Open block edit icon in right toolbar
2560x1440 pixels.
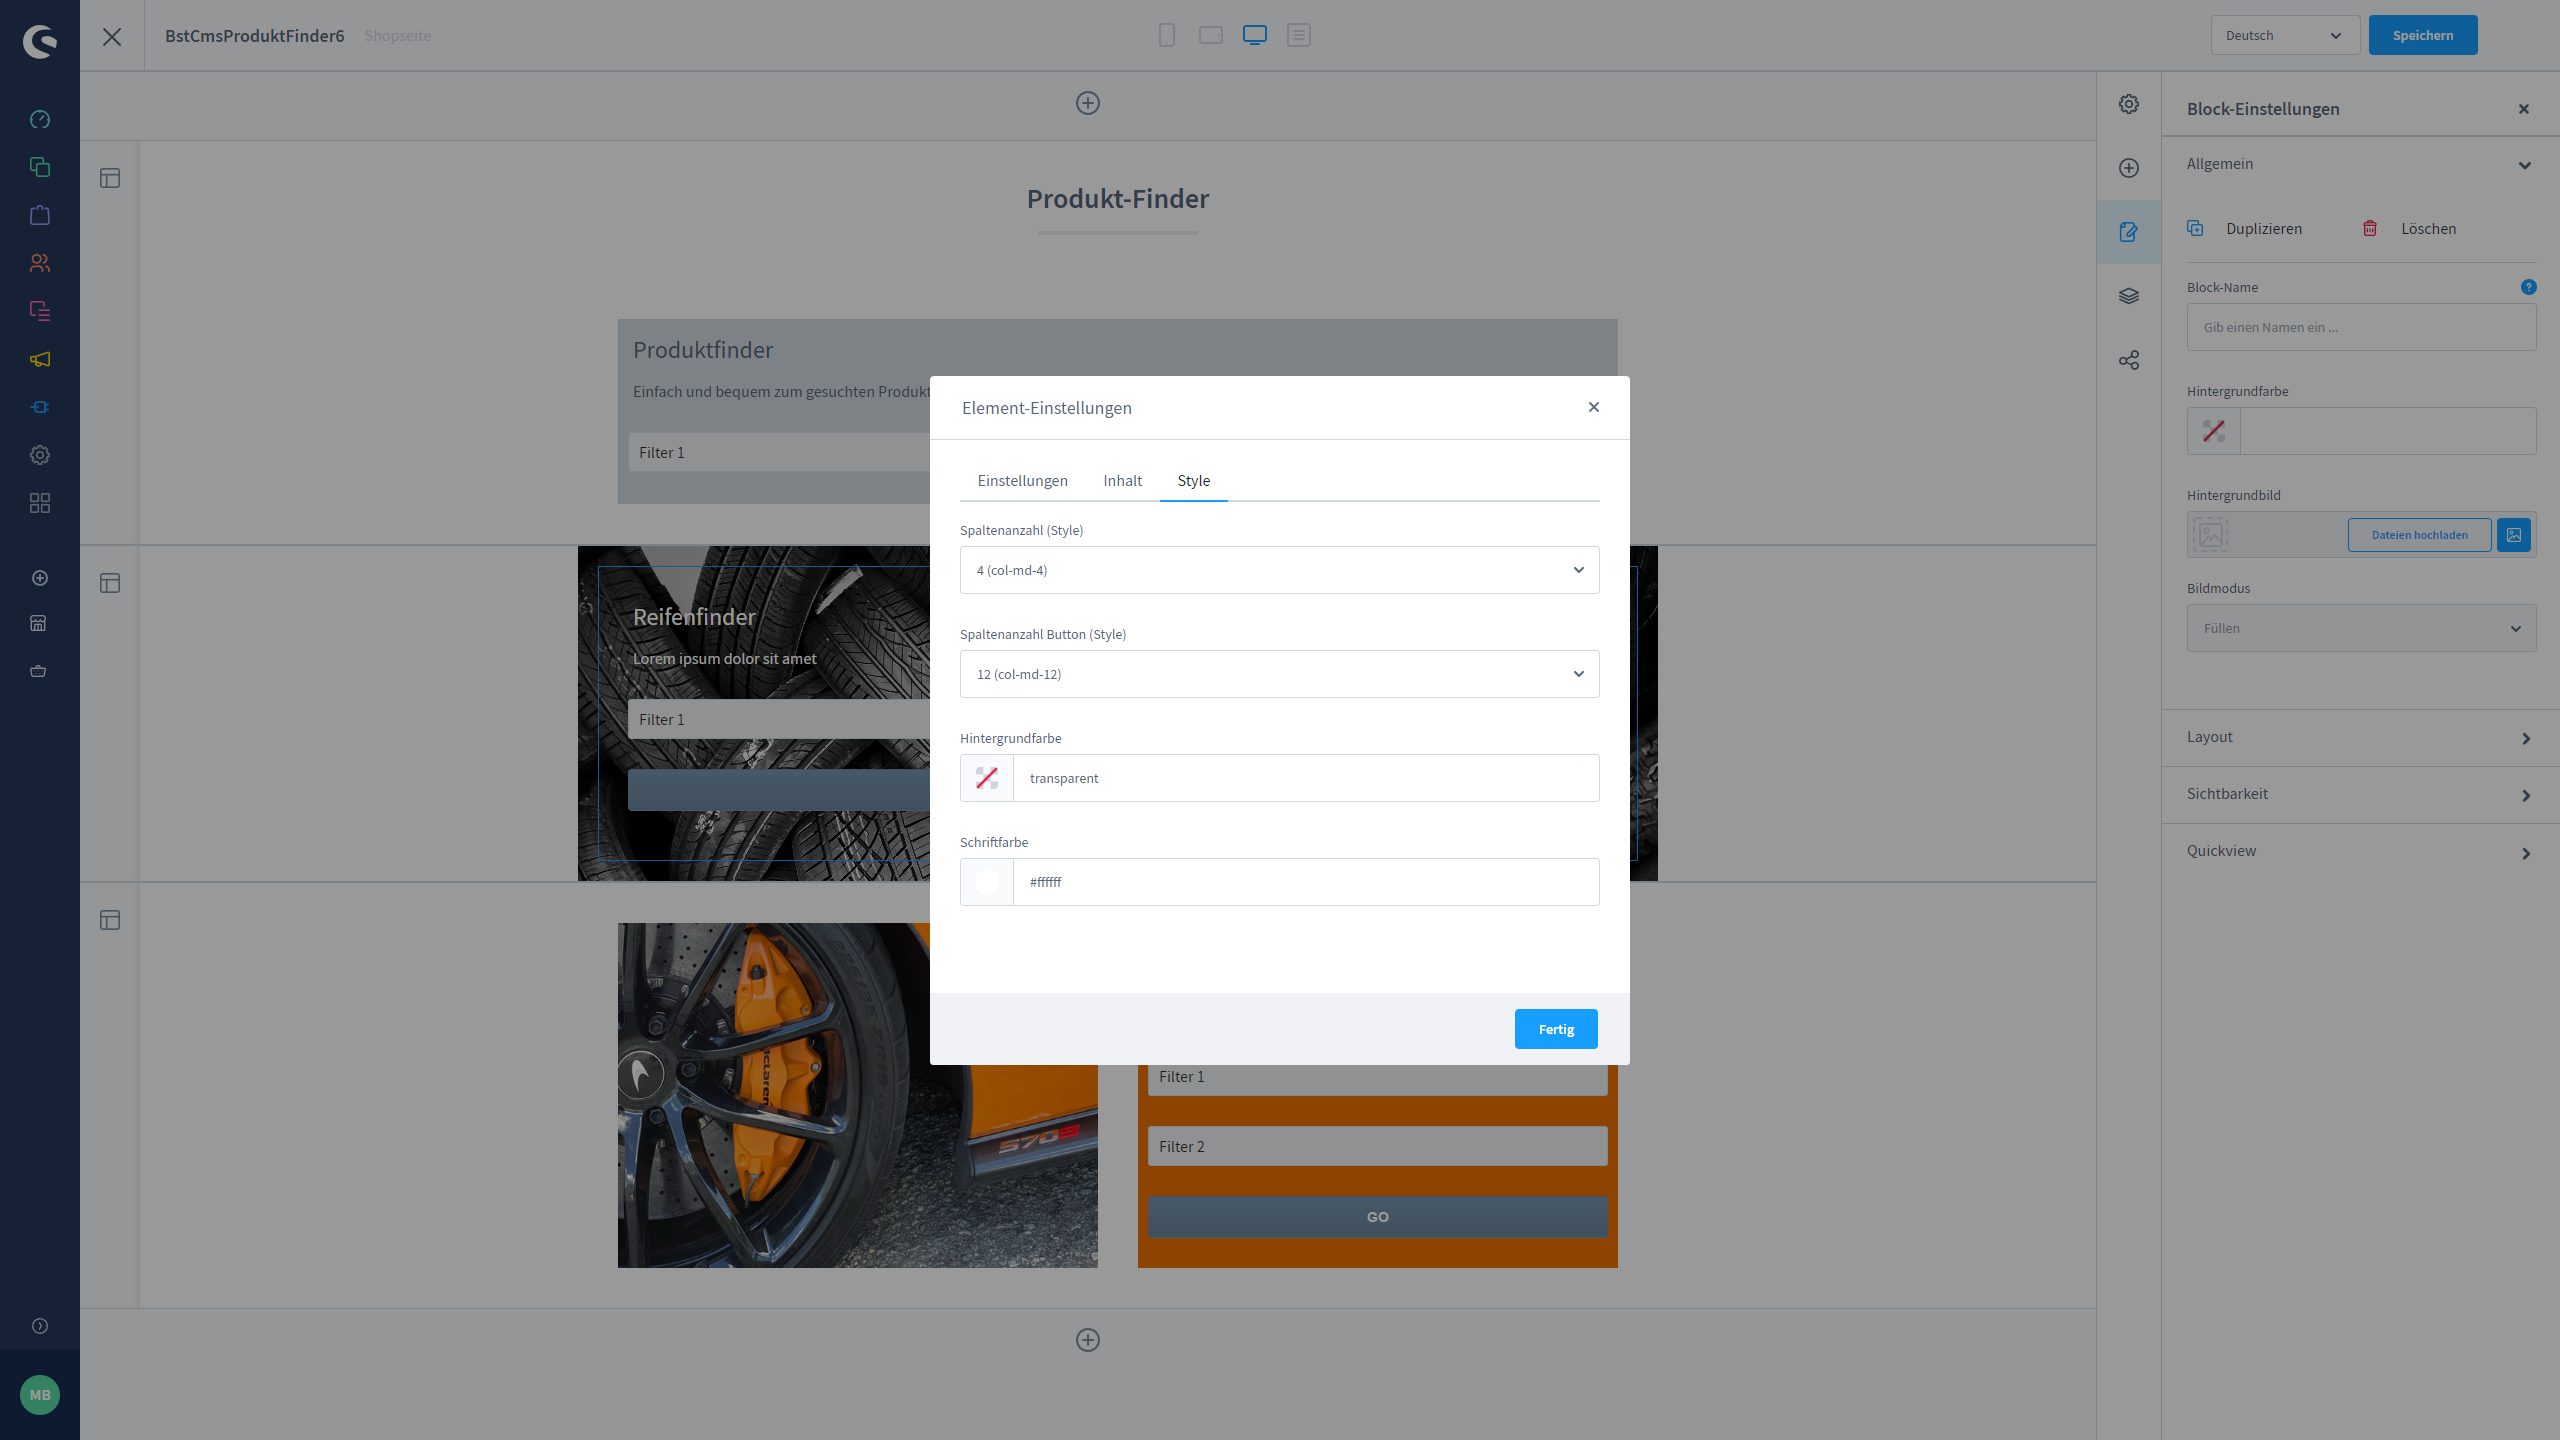coord(2129,232)
